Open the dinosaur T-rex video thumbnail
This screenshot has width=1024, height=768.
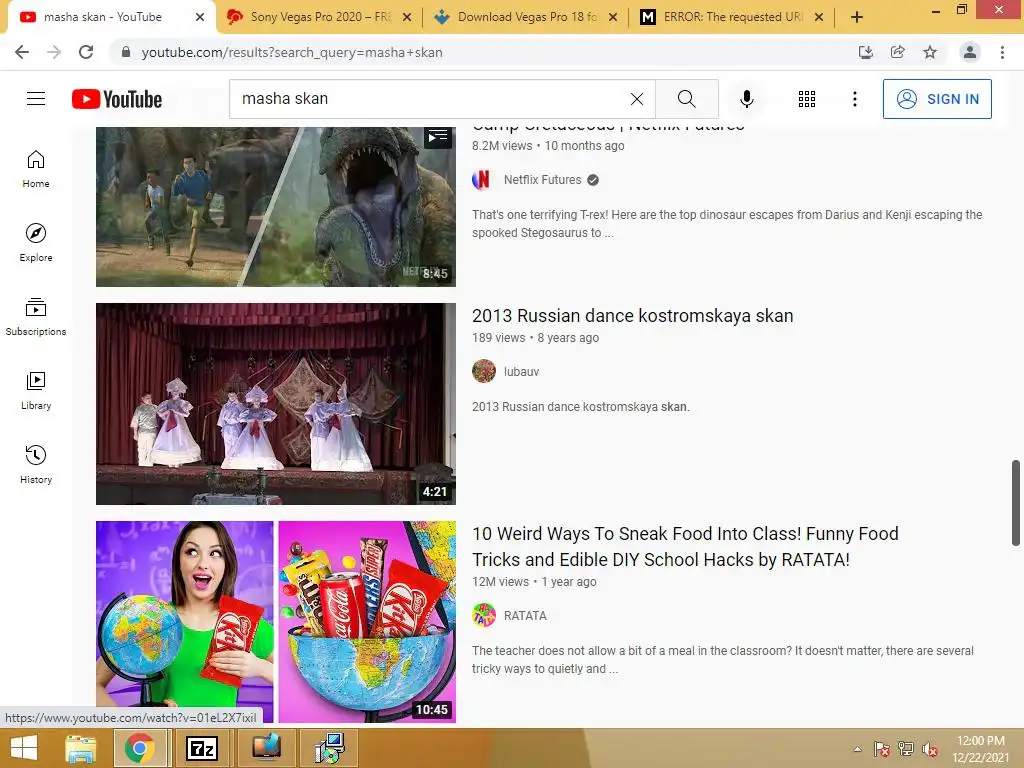pyautogui.click(x=276, y=206)
